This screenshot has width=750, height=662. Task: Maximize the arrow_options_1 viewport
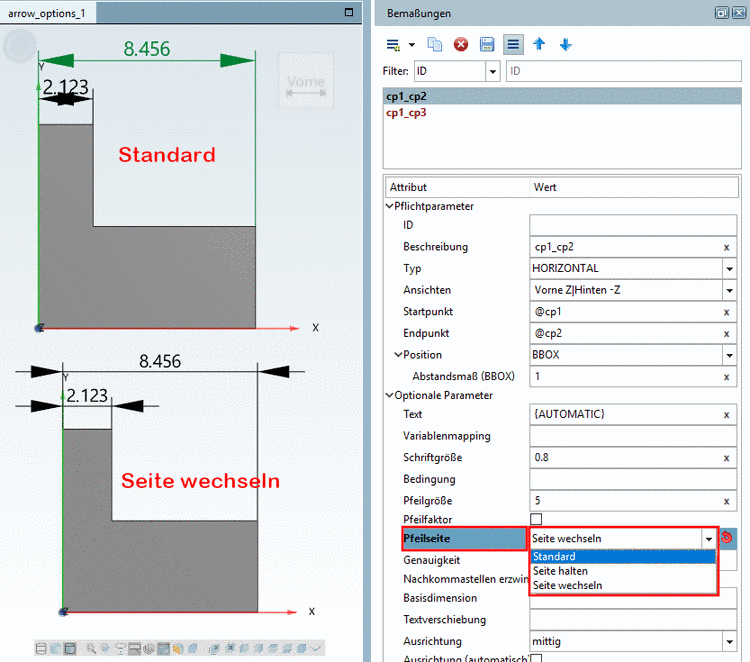349,12
